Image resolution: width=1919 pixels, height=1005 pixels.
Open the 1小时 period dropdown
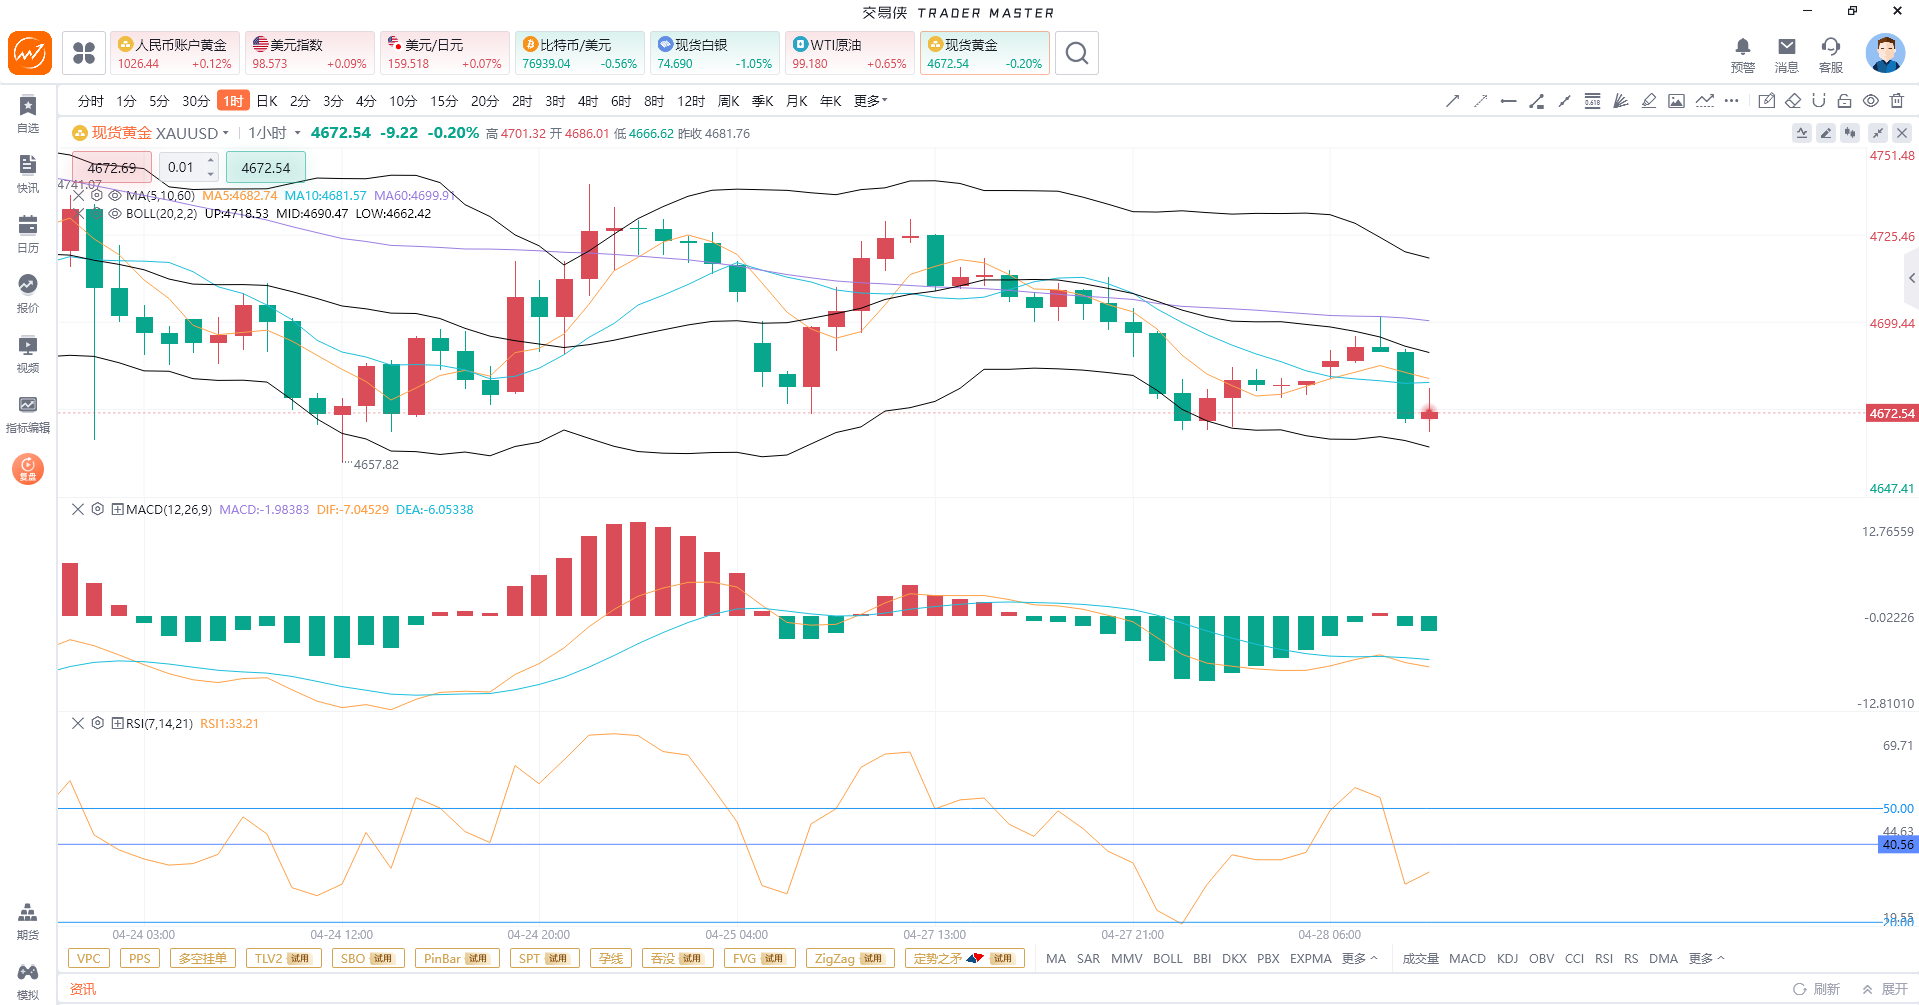point(274,133)
